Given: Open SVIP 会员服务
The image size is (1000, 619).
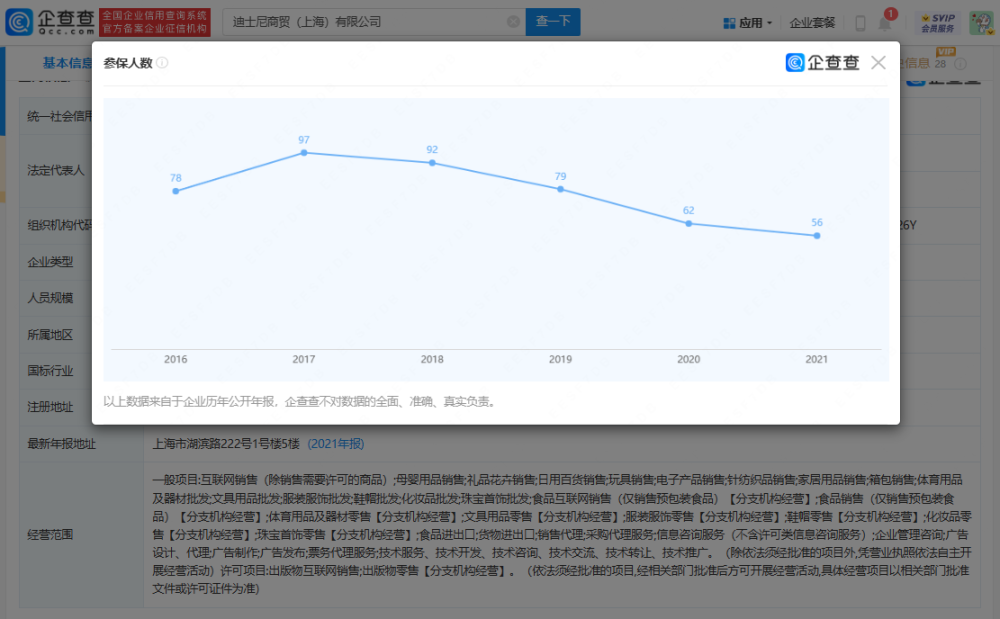Looking at the screenshot, I should click(938, 23).
